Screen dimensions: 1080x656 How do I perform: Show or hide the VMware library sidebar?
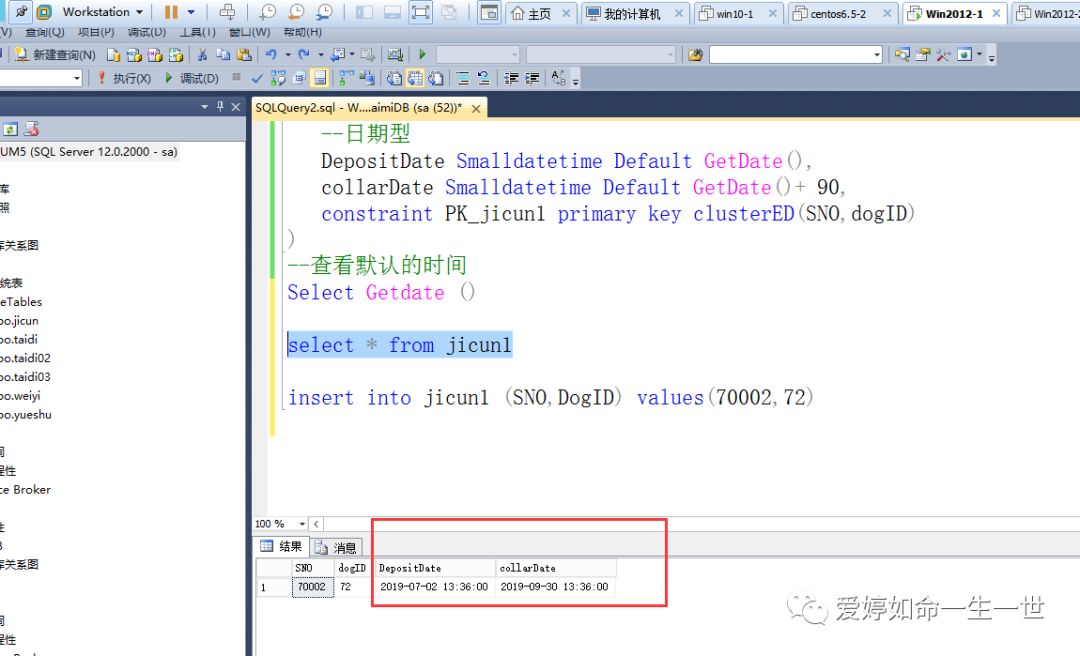[x=364, y=12]
